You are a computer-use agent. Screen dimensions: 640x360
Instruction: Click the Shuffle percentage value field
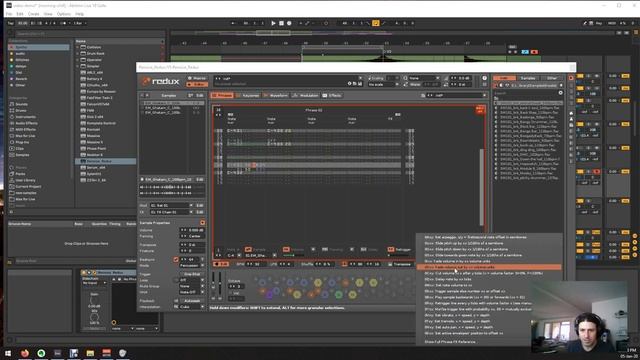click(x=325, y=264)
